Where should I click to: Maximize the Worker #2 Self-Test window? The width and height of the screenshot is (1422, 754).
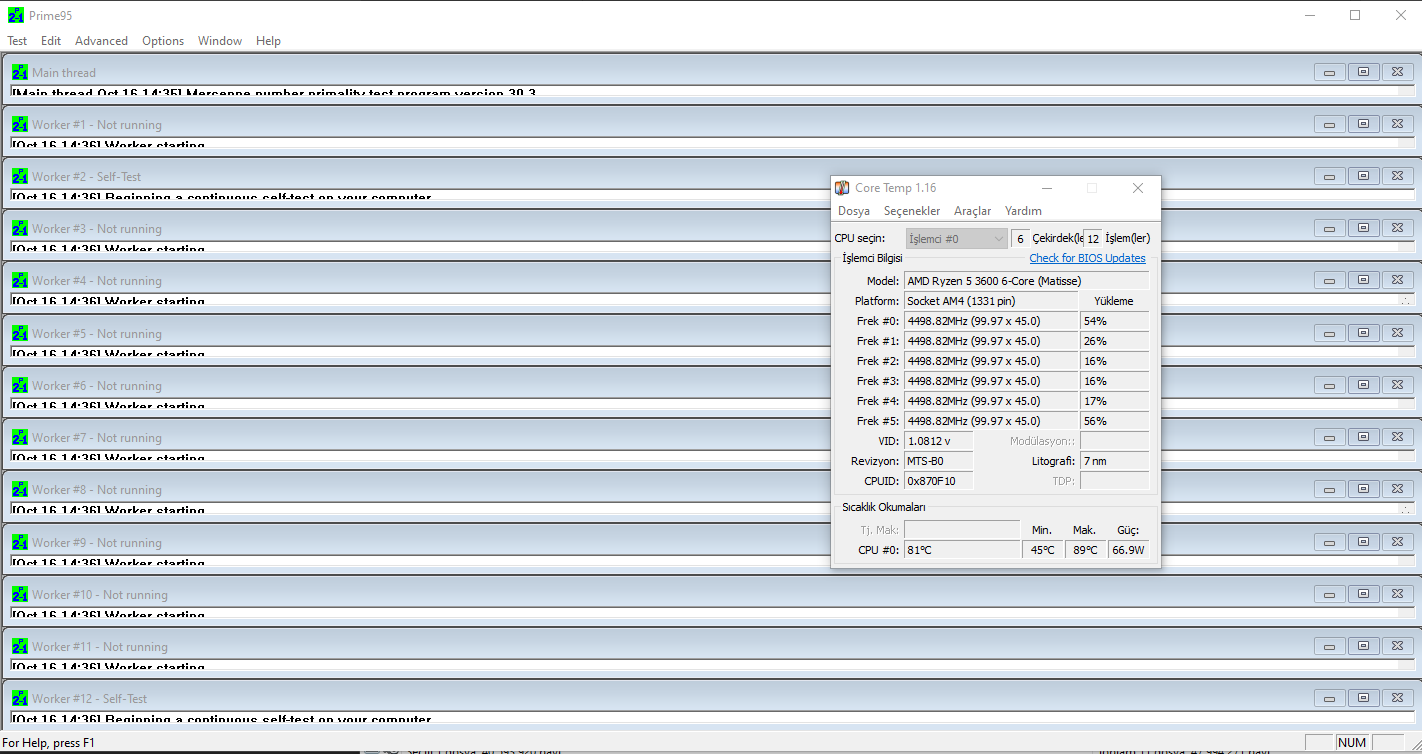[1363, 176]
